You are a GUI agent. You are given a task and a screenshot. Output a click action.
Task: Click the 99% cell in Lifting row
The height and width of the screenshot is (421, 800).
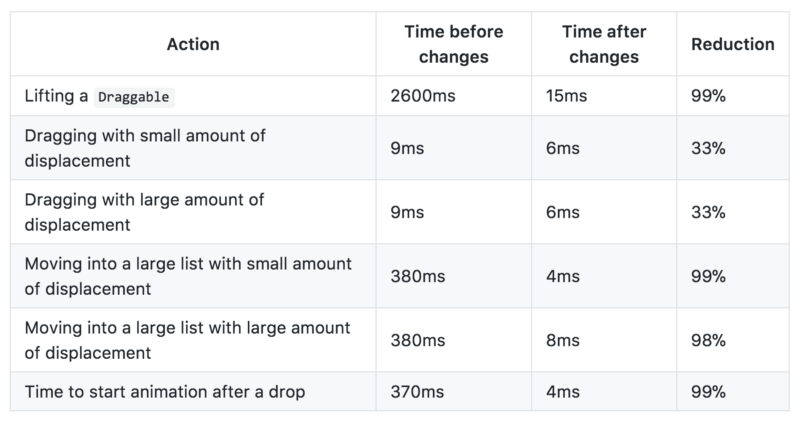[708, 98]
